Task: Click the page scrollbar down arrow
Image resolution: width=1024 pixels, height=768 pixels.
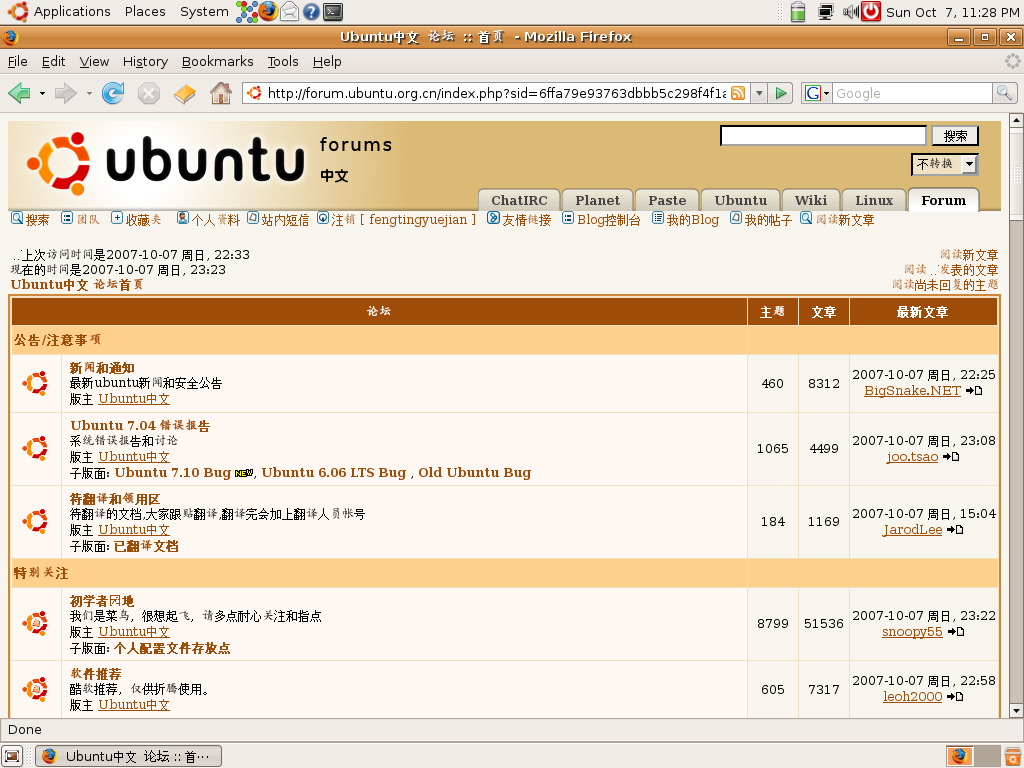Action: coord(1016,711)
